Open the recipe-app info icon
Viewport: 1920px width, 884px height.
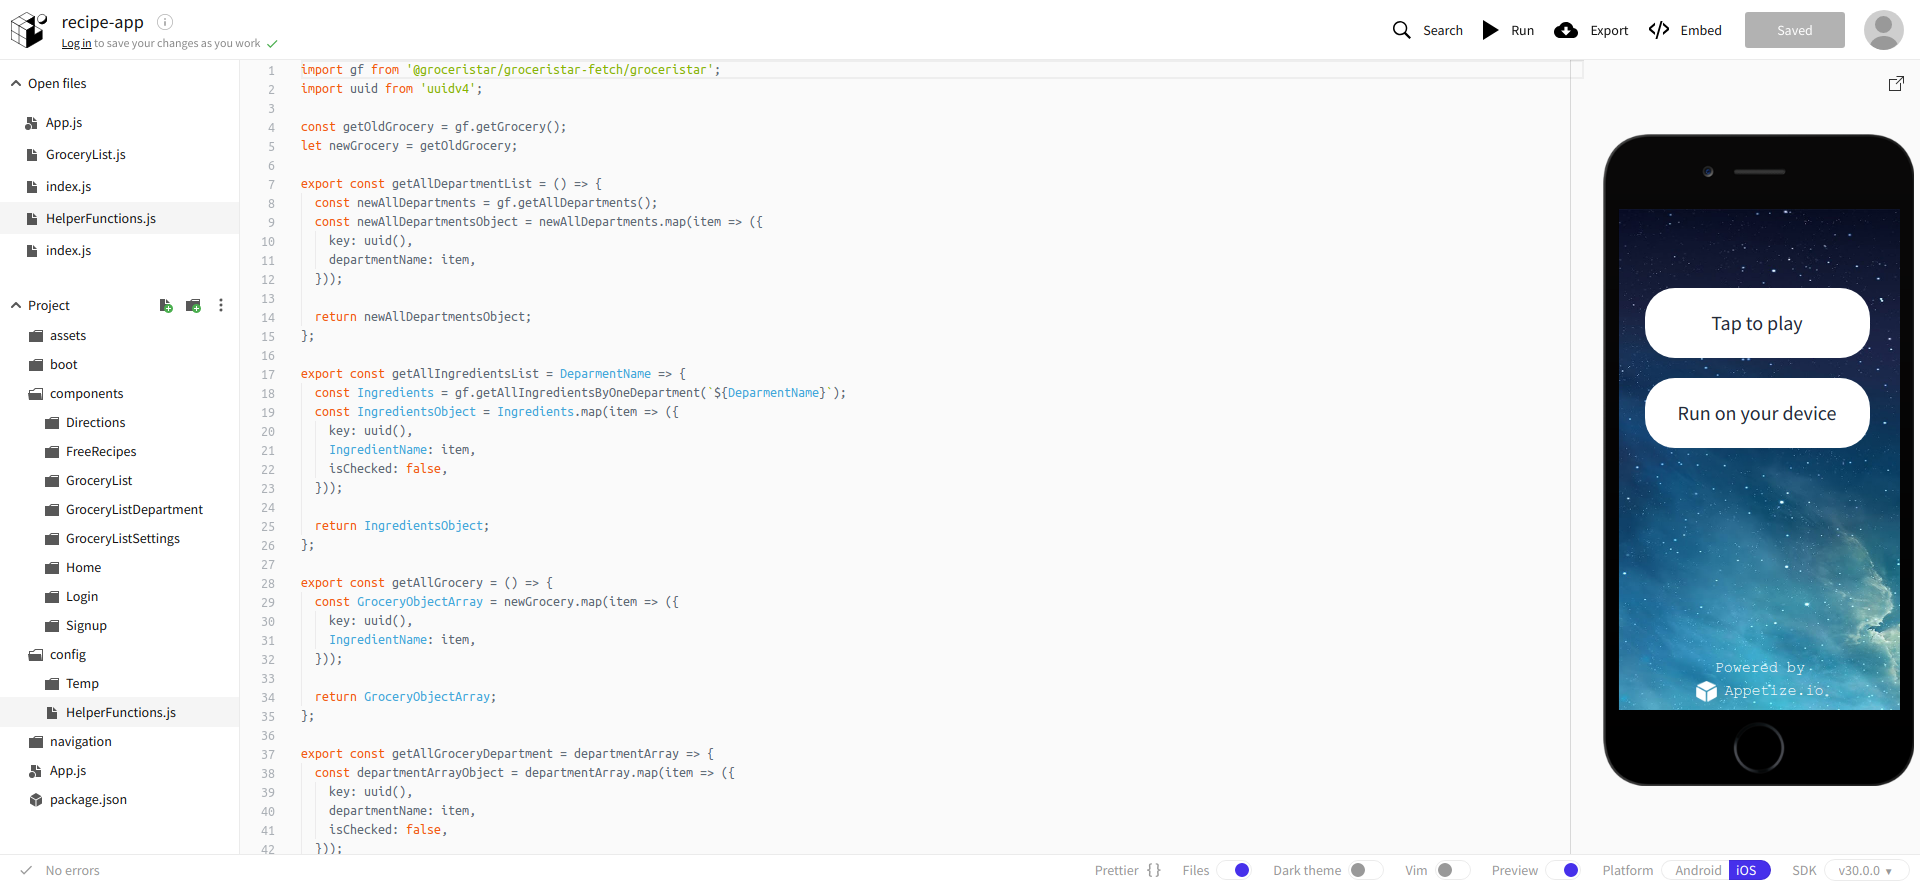coord(165,22)
